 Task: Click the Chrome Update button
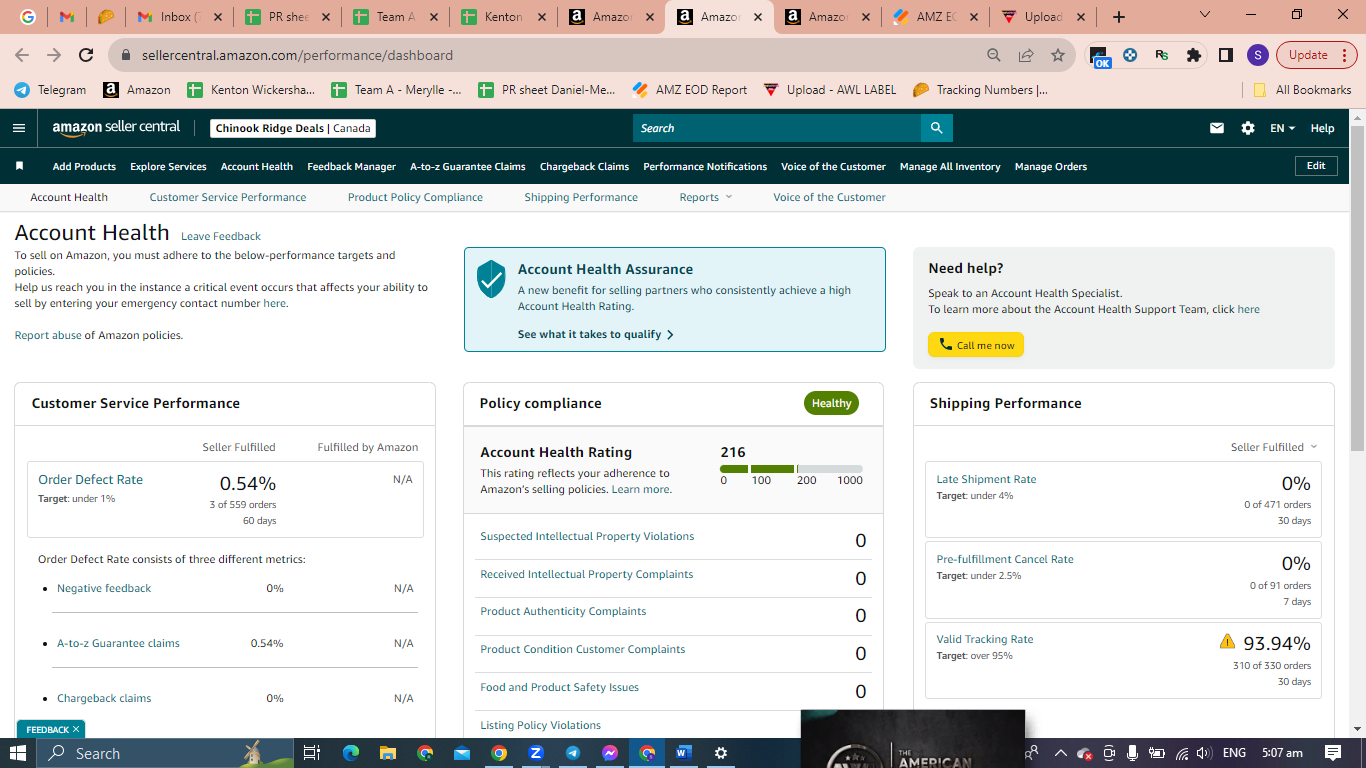coord(1308,55)
